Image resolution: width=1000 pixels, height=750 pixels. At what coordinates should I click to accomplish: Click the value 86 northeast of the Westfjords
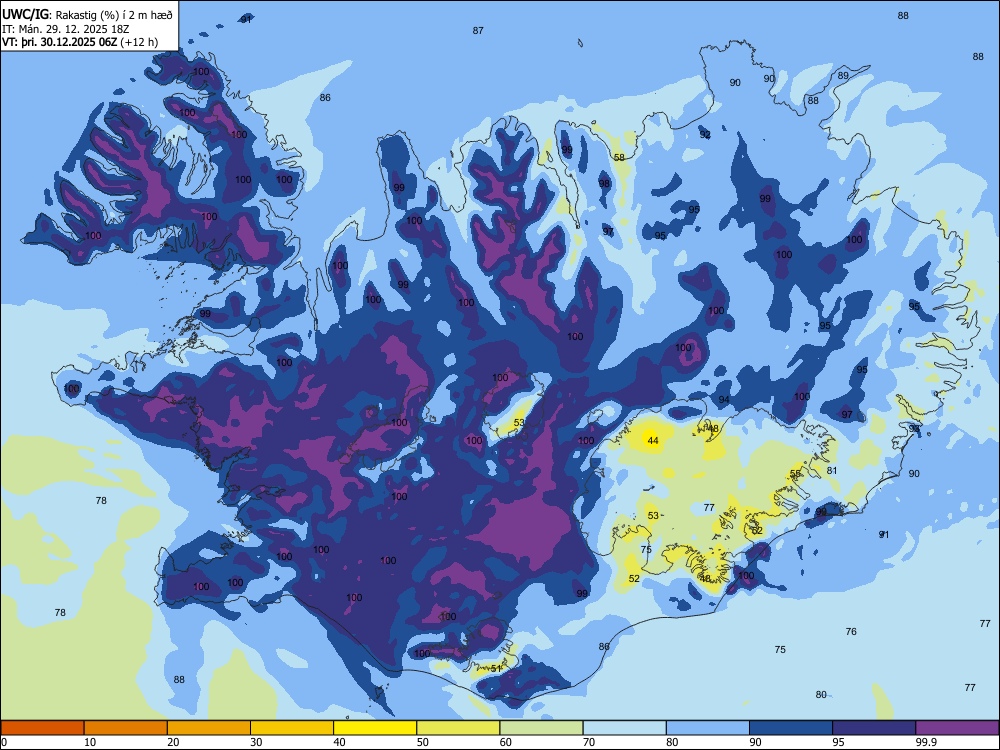click(325, 98)
